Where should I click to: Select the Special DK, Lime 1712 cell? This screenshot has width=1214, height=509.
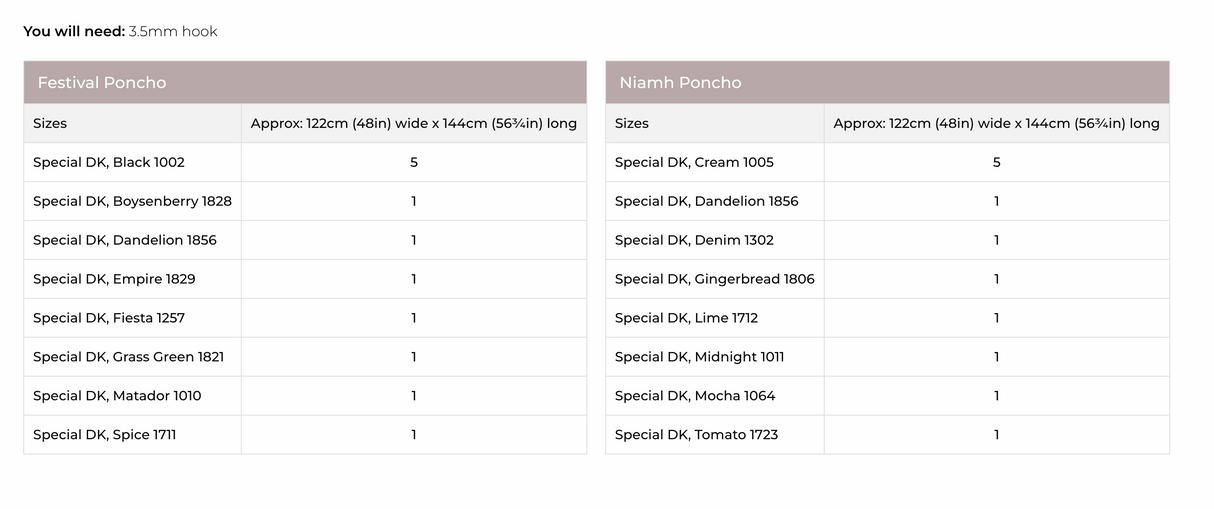715,318
